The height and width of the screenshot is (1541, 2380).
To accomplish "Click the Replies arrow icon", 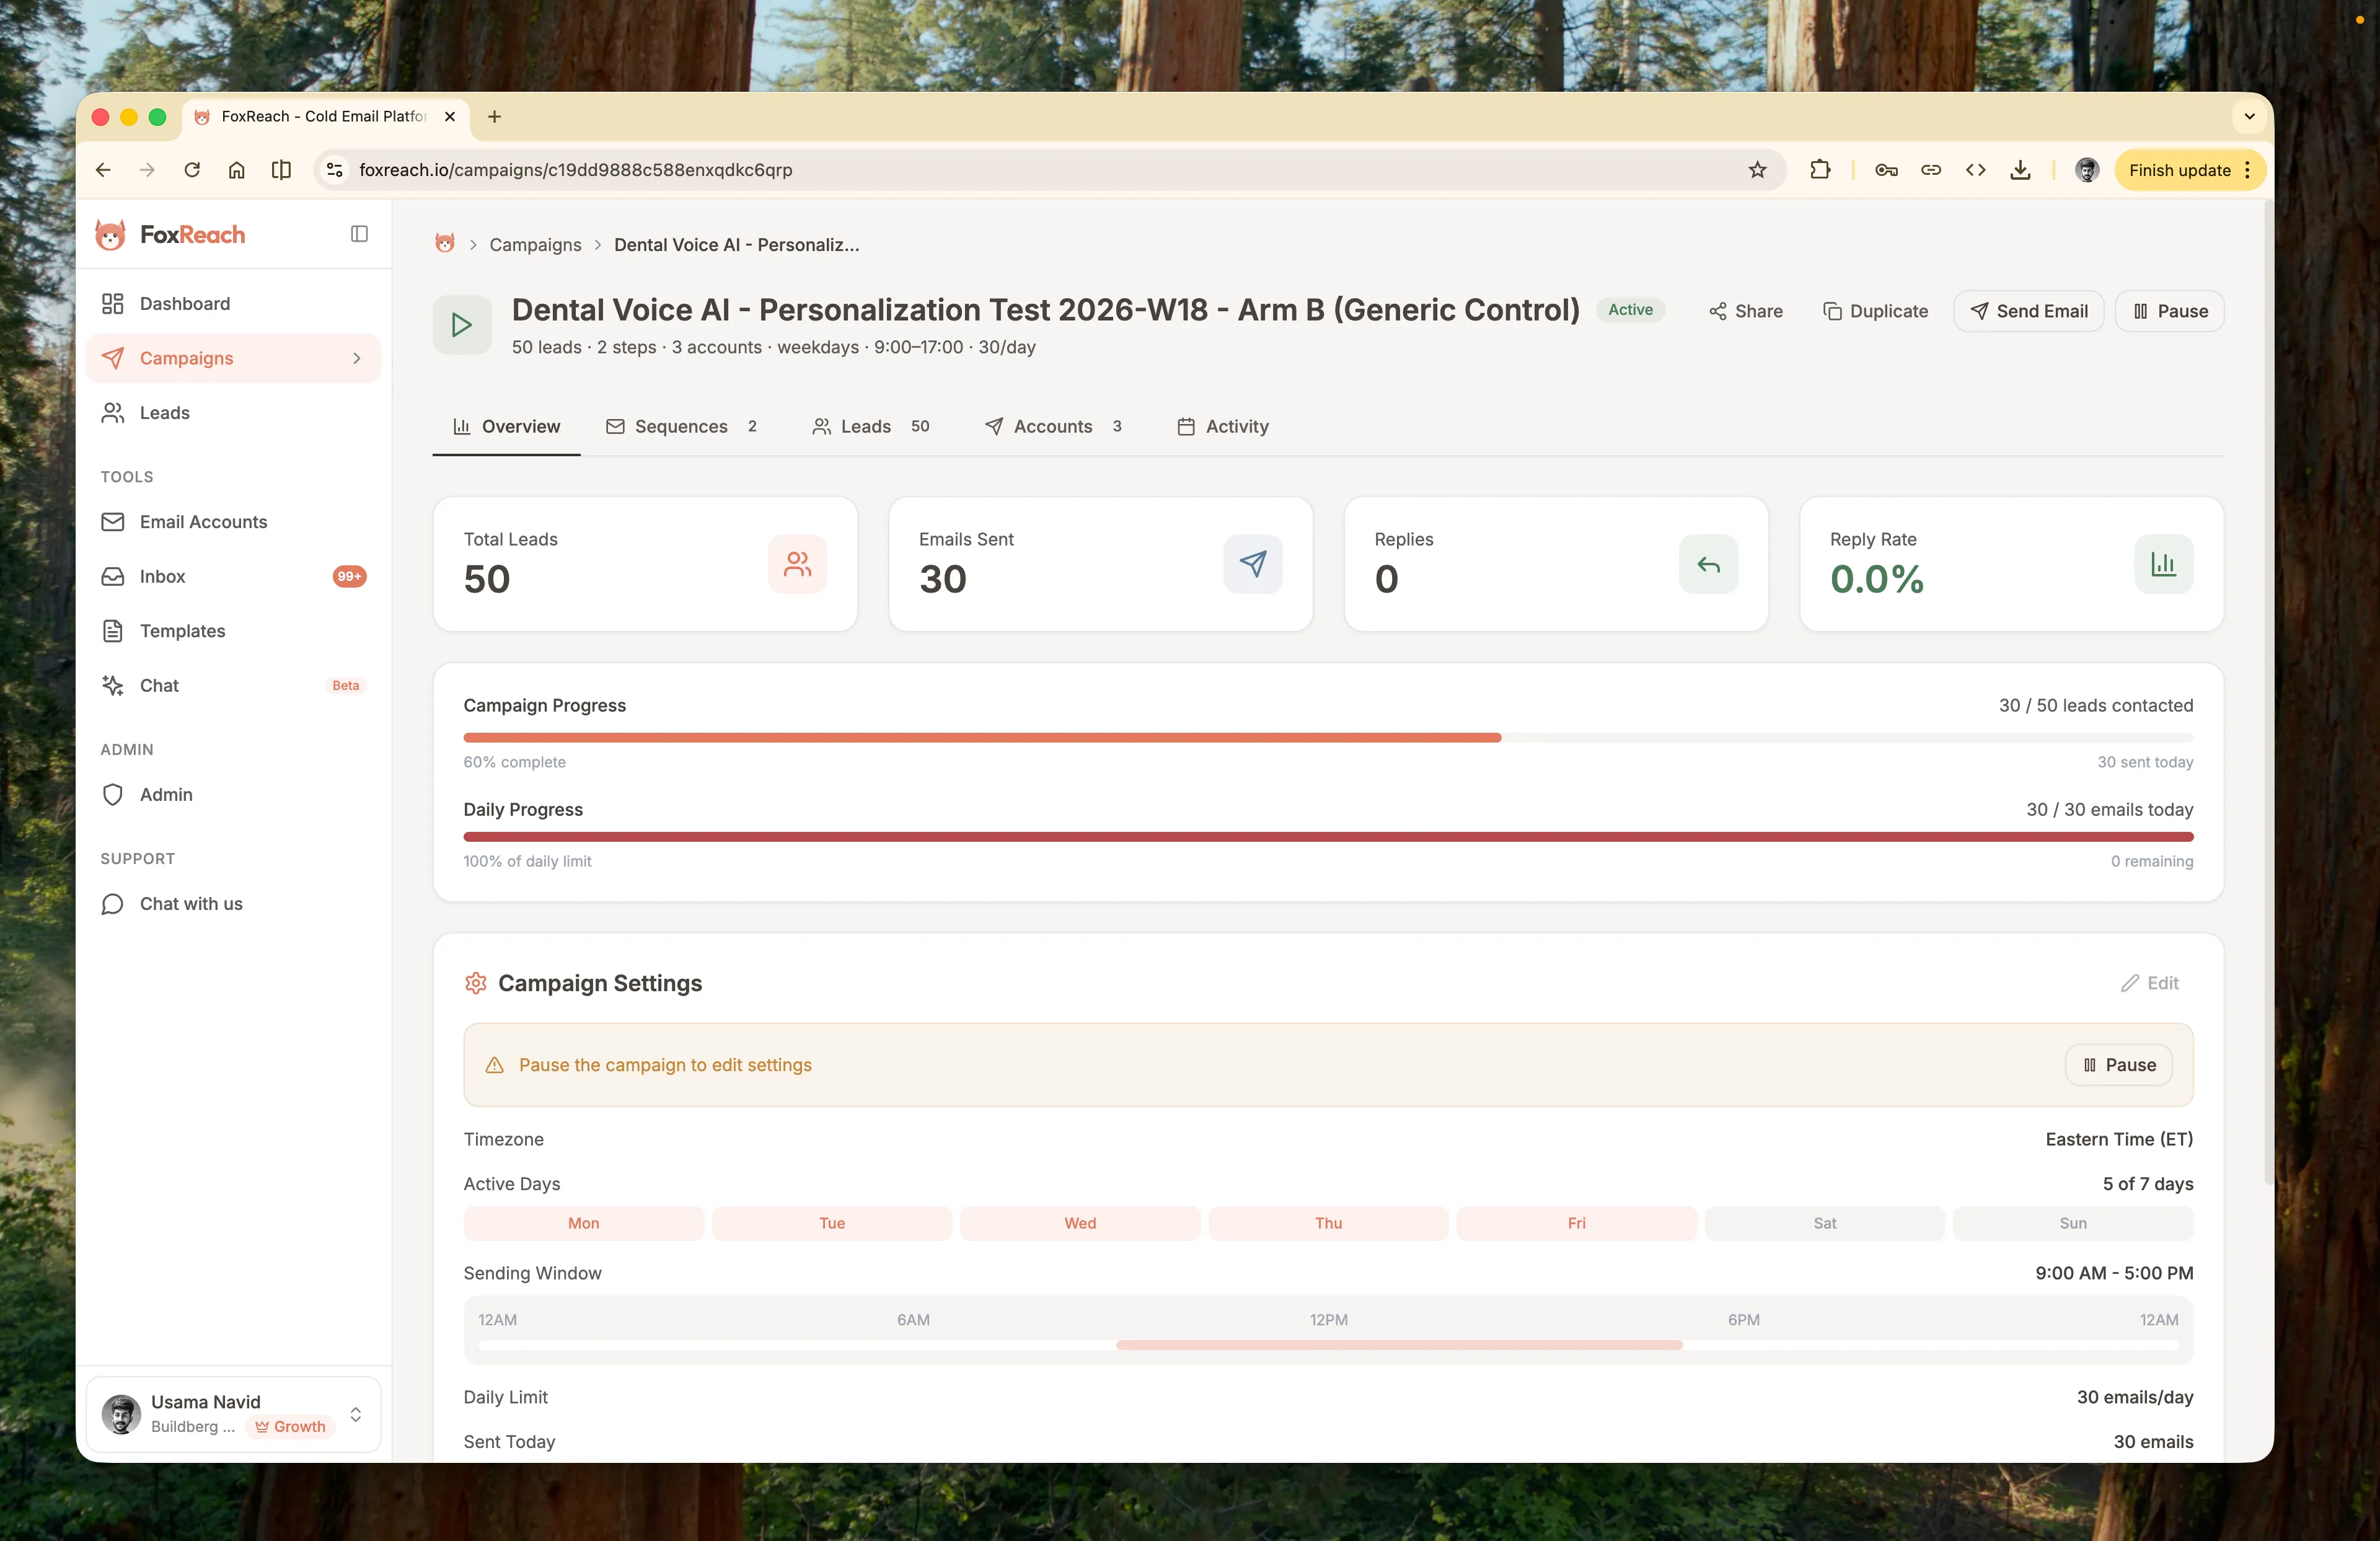I will tap(1708, 564).
